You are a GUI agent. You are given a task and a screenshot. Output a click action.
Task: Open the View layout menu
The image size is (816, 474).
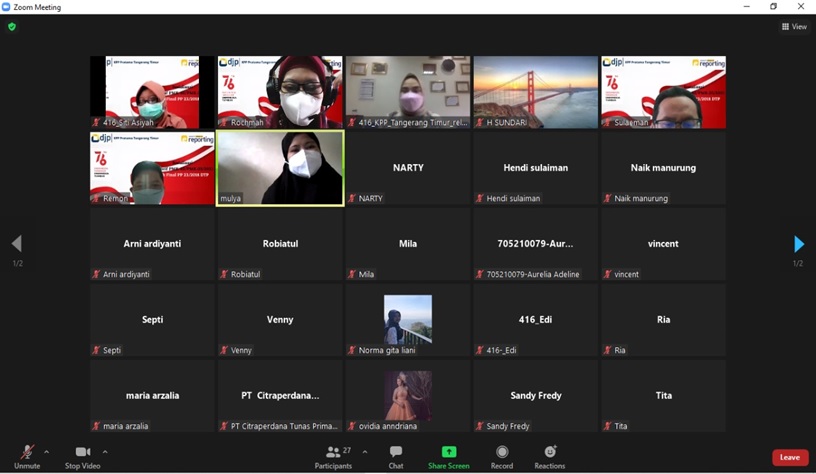coord(794,27)
